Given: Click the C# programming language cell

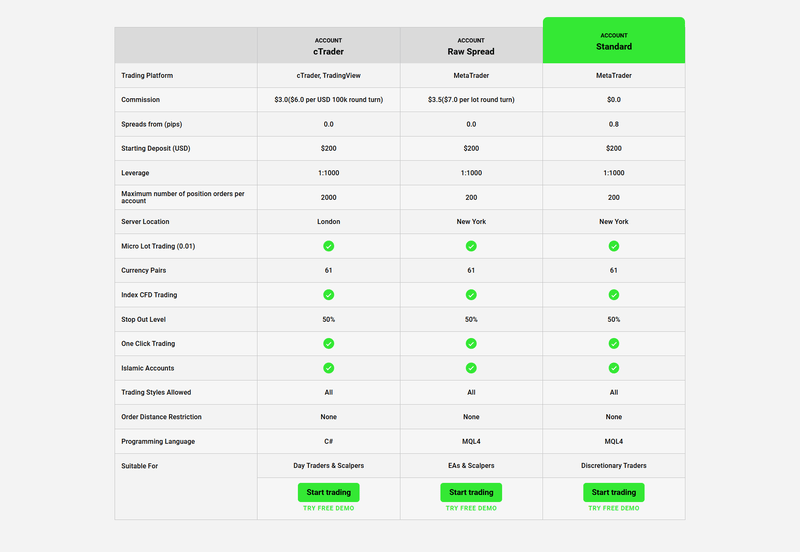Looking at the screenshot, I should 329,441.
